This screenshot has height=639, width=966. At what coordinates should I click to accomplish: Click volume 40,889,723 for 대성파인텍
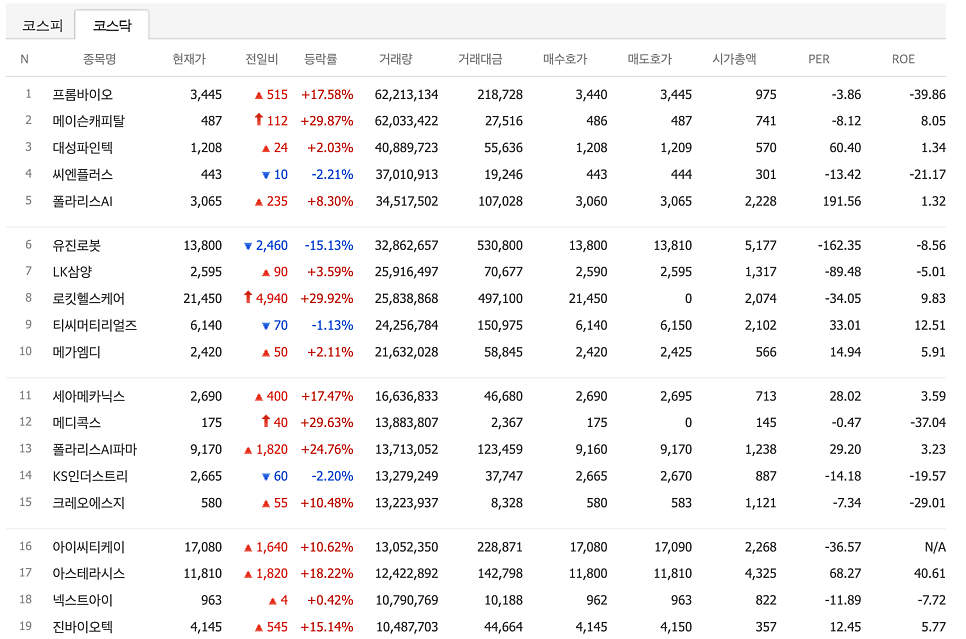(x=407, y=148)
